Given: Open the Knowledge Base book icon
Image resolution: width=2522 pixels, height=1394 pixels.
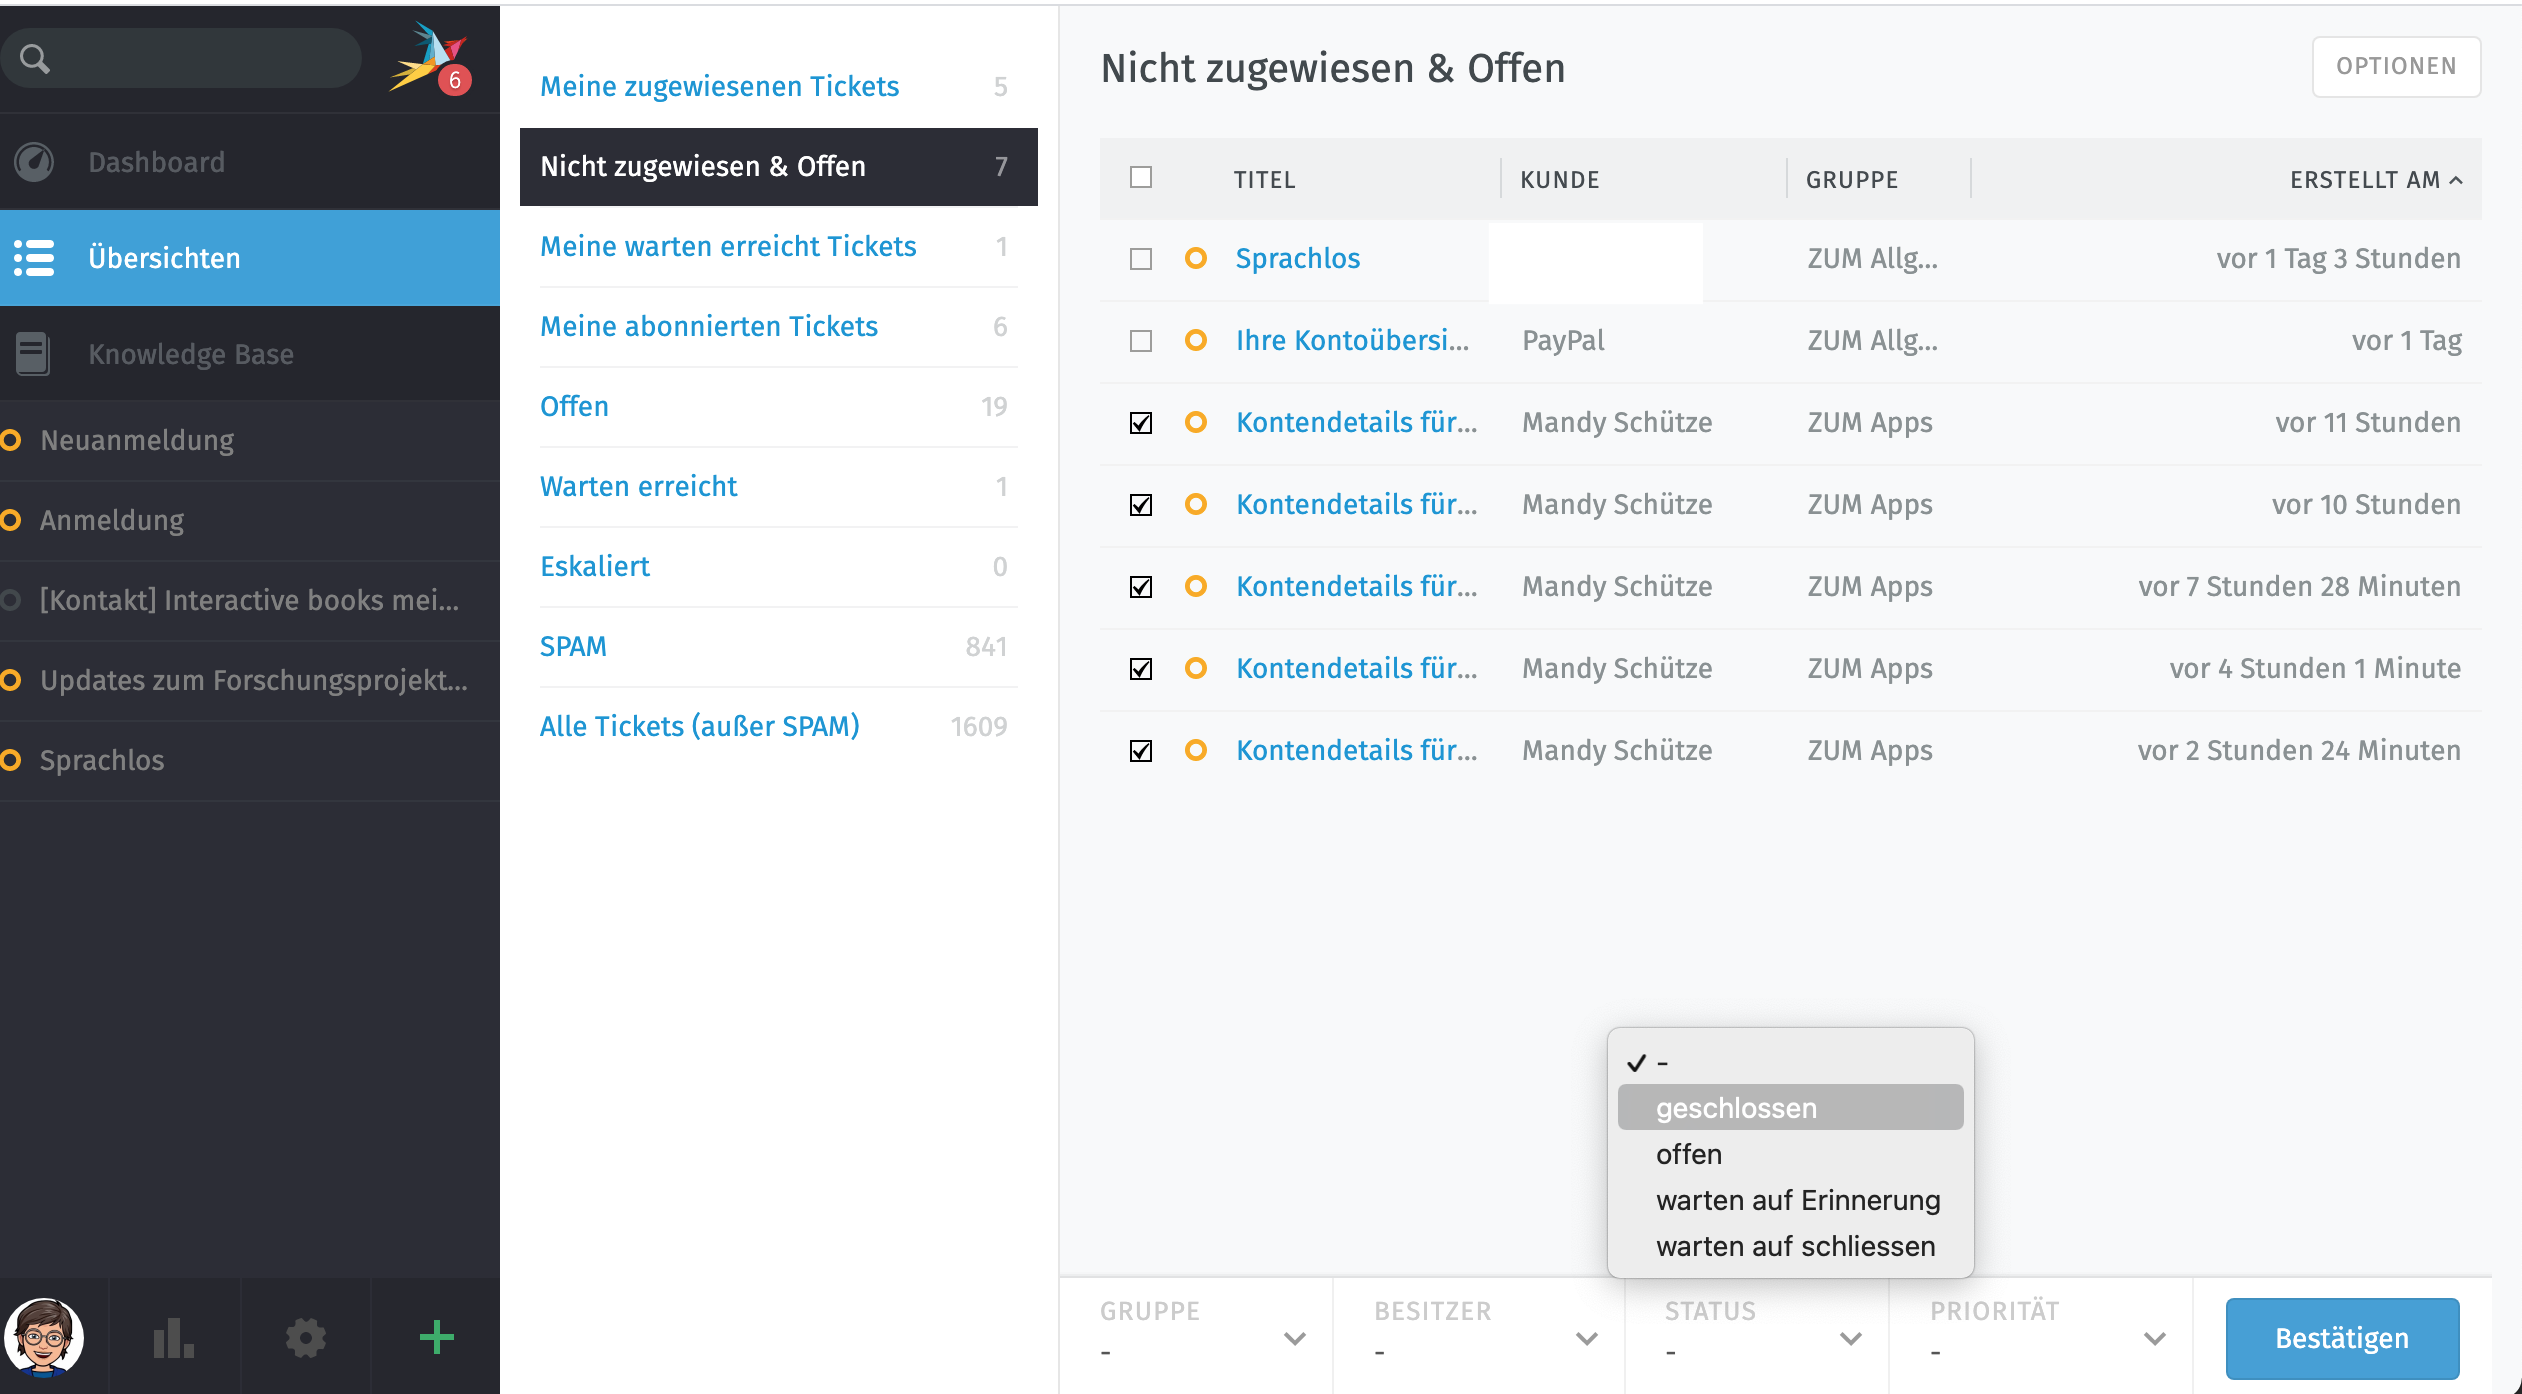Looking at the screenshot, I should 32,354.
